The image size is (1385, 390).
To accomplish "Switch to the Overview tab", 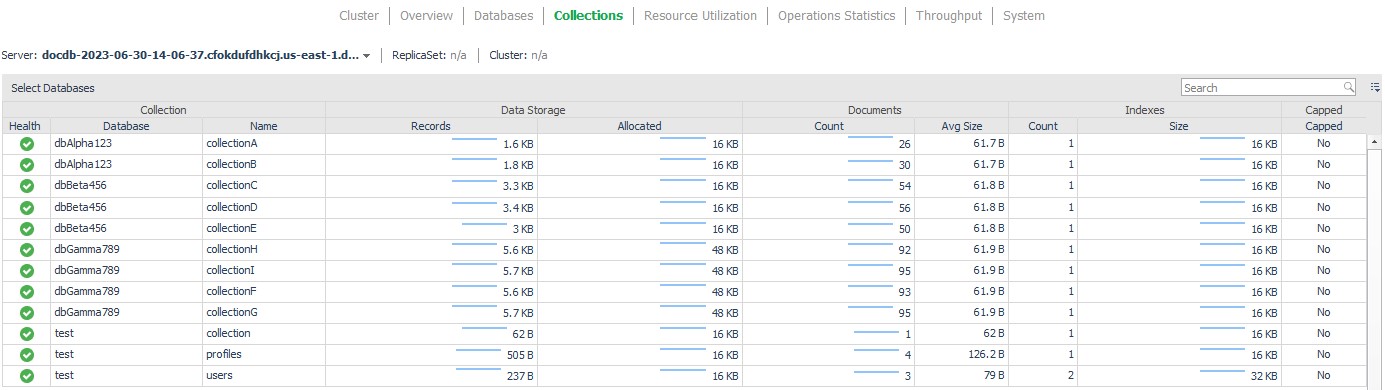I will click(x=426, y=16).
